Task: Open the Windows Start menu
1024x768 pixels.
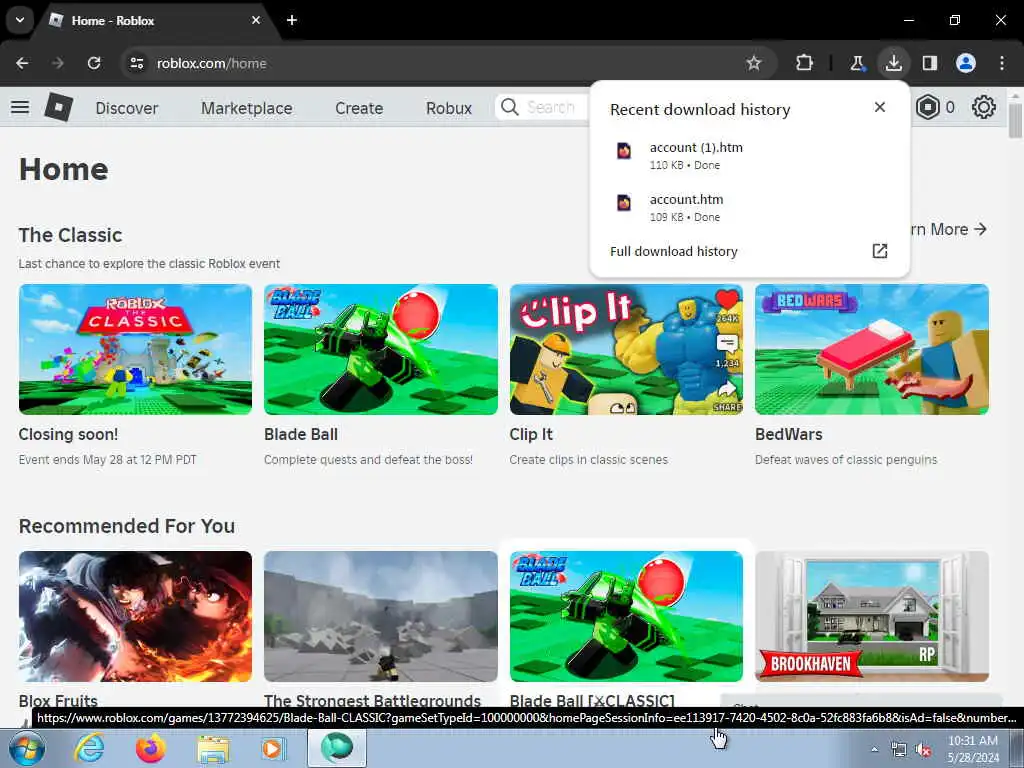Action: tap(26, 748)
